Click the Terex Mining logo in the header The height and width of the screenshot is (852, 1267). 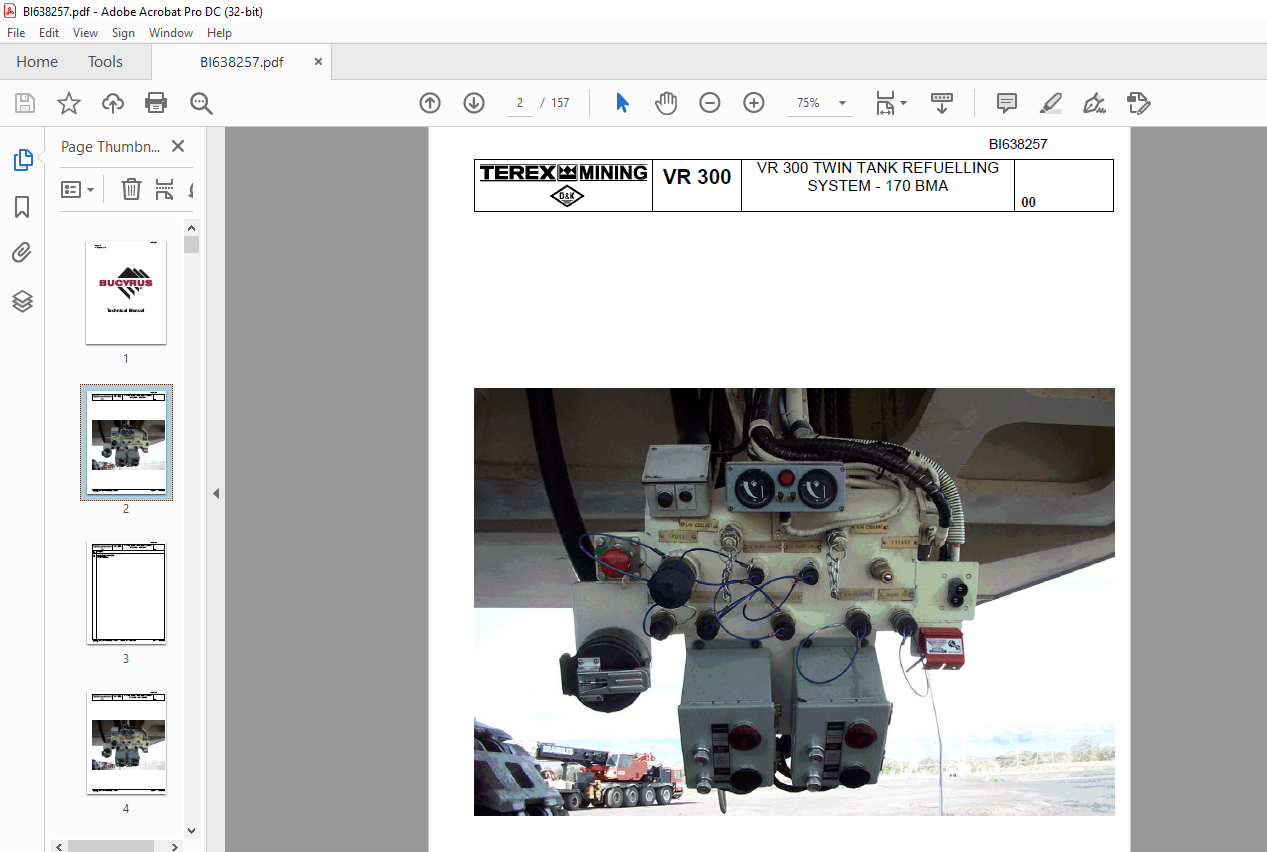coord(564,185)
